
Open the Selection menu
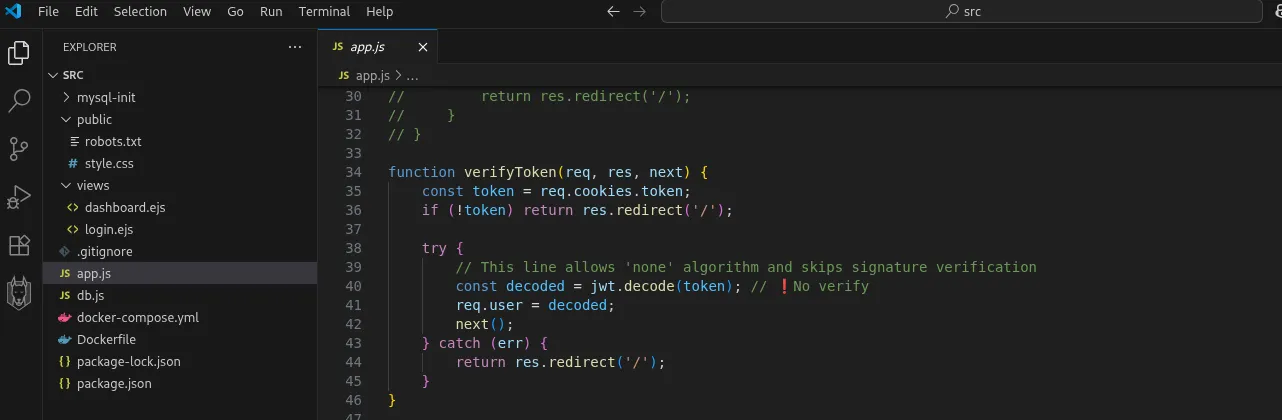pos(140,12)
